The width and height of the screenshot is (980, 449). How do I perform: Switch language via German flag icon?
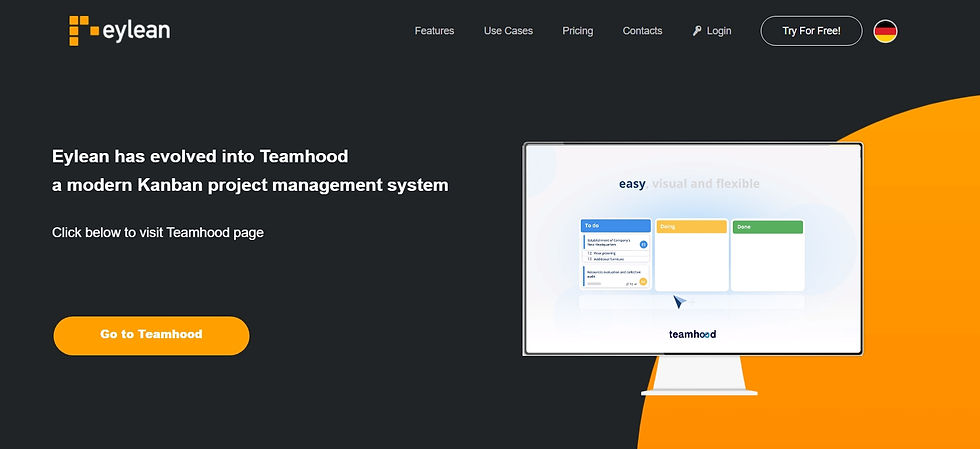tap(885, 31)
